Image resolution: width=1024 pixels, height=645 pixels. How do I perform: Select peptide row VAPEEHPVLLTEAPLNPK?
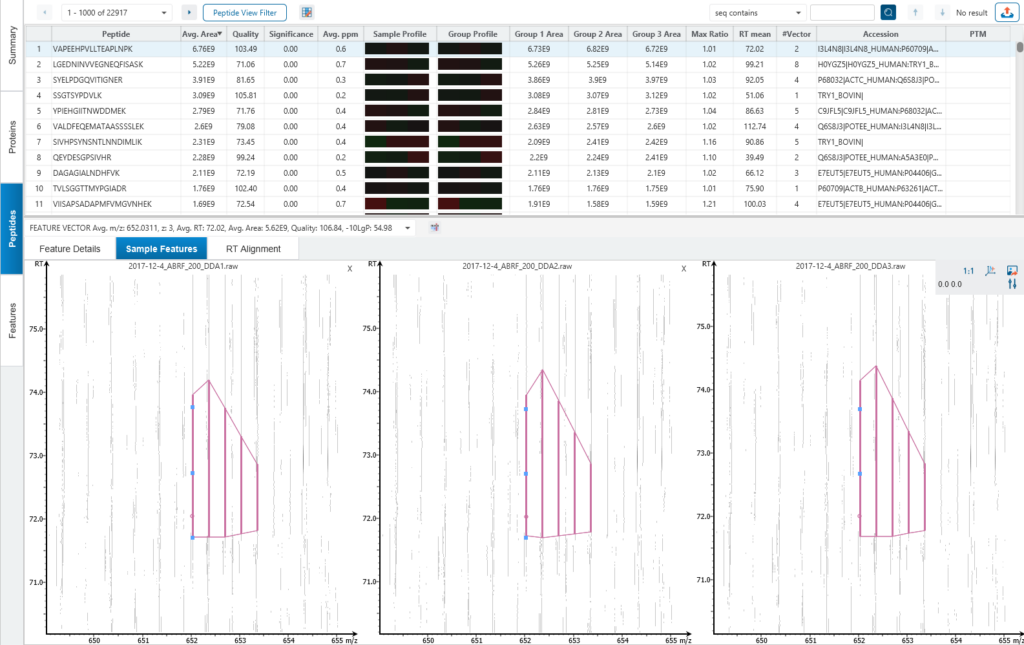tap(520, 49)
